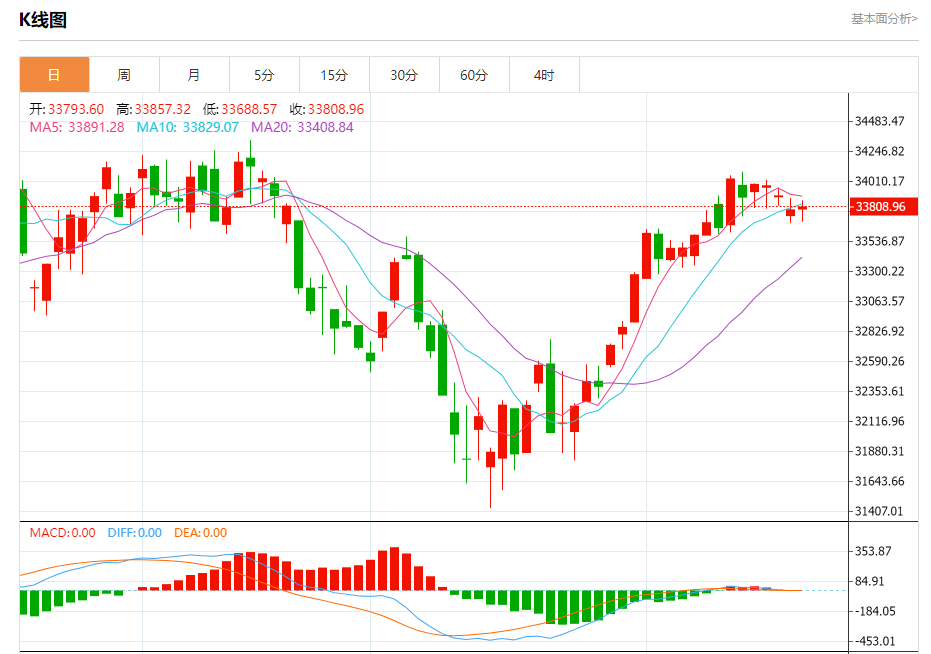
Task: Click the 33300.22 price axis label
Action: (x=880, y=271)
